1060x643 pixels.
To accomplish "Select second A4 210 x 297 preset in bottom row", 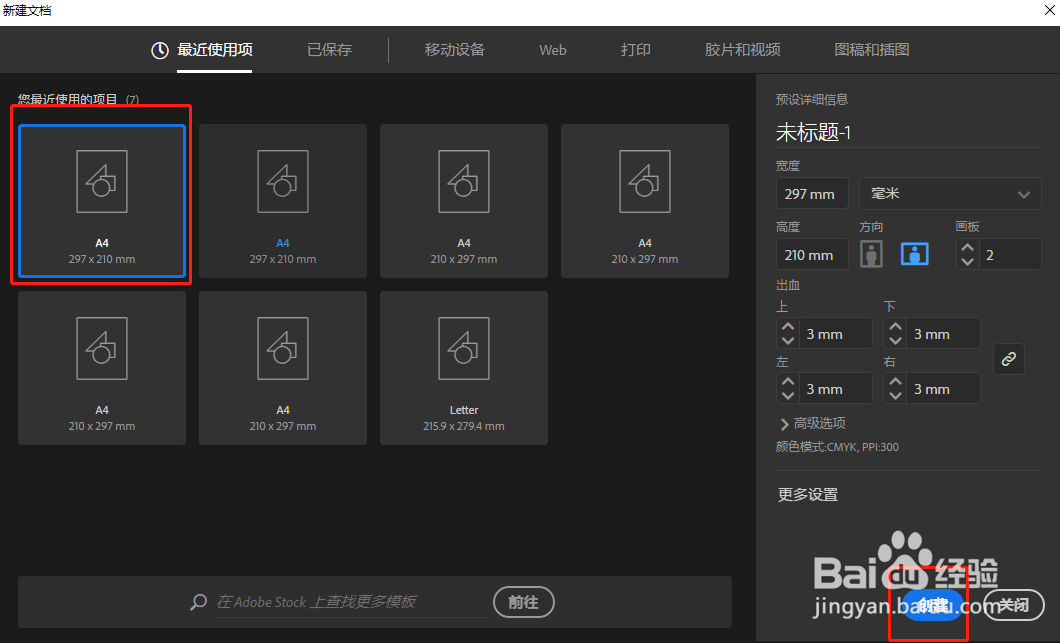I will point(283,368).
